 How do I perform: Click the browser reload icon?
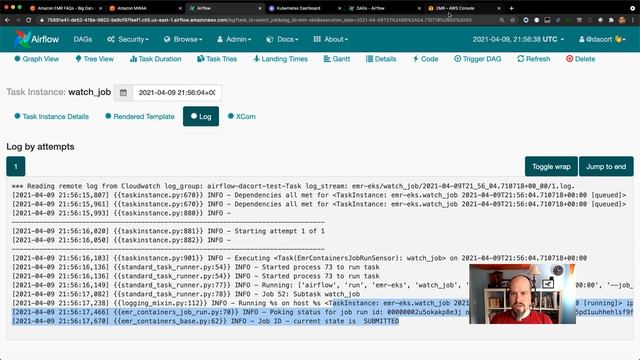(29, 20)
